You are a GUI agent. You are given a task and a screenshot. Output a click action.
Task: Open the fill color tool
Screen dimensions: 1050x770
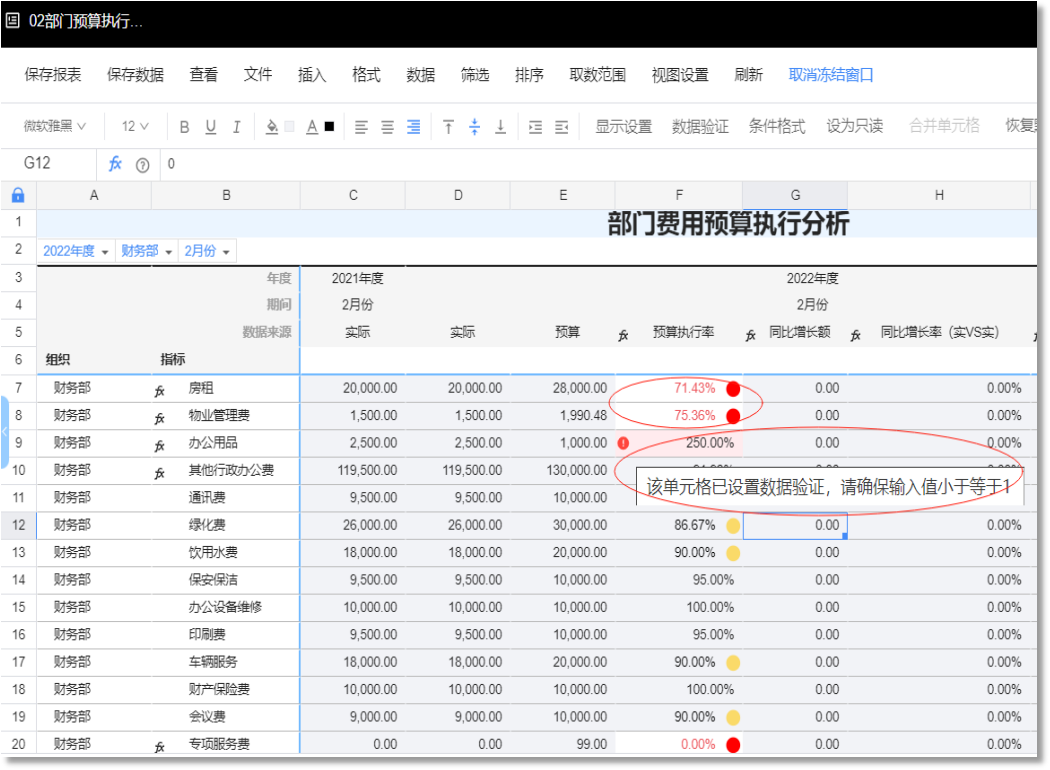(272, 126)
